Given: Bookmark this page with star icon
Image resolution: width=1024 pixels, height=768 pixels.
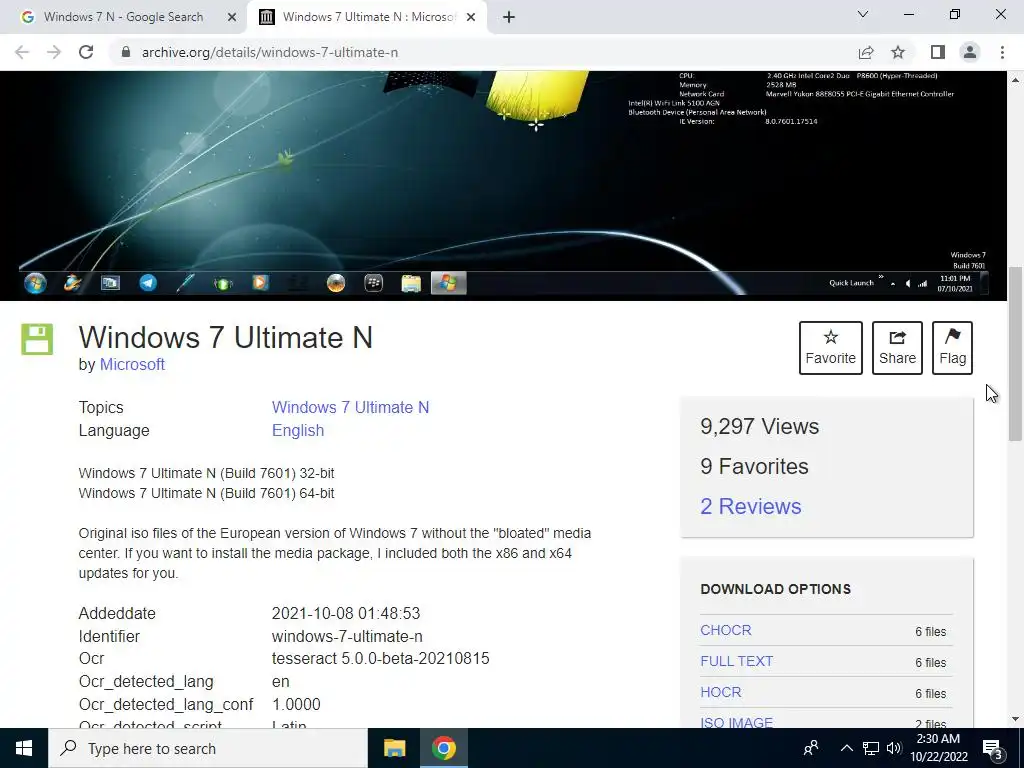Looking at the screenshot, I should coord(898,52).
